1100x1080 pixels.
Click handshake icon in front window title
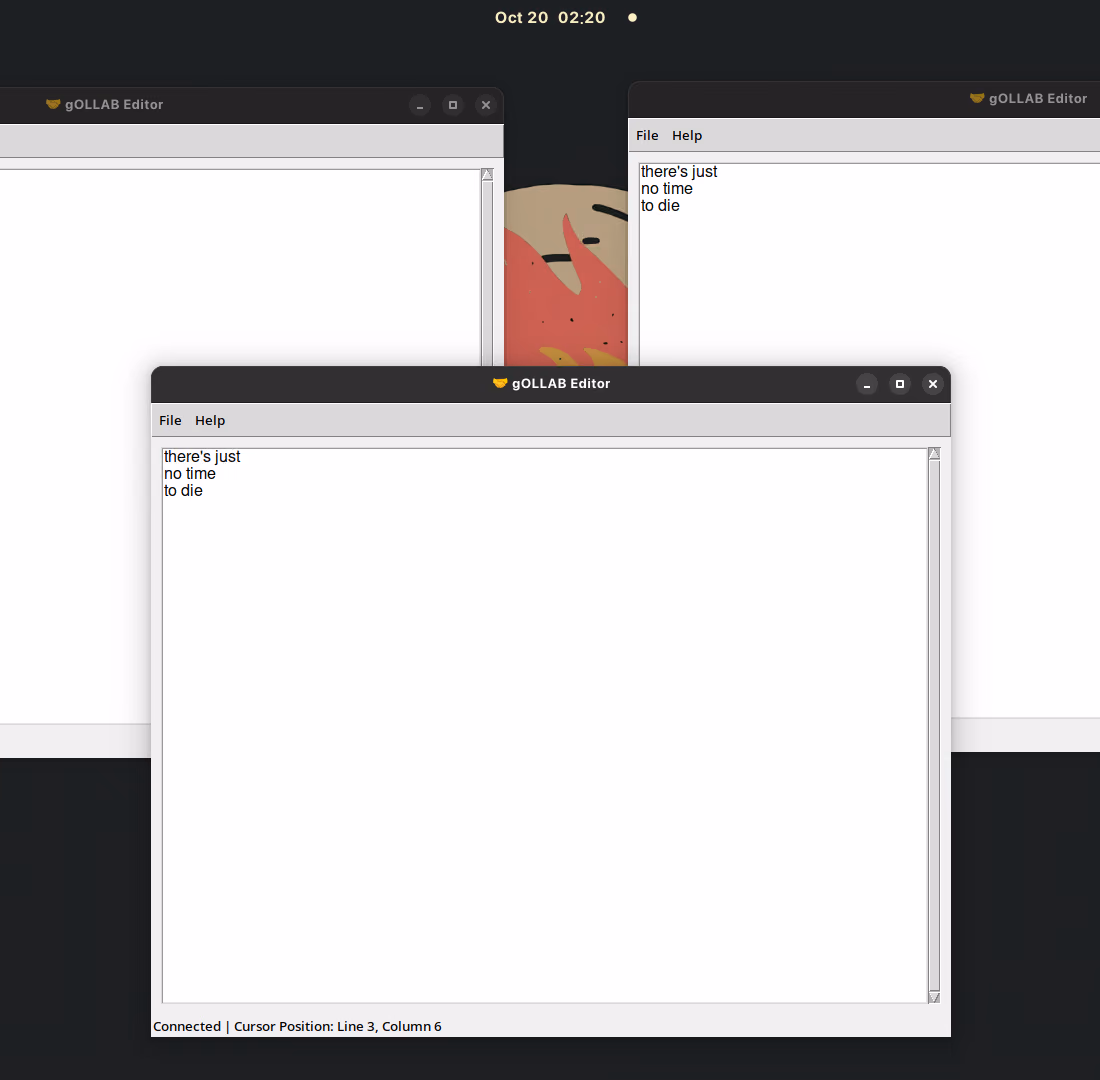coord(500,383)
